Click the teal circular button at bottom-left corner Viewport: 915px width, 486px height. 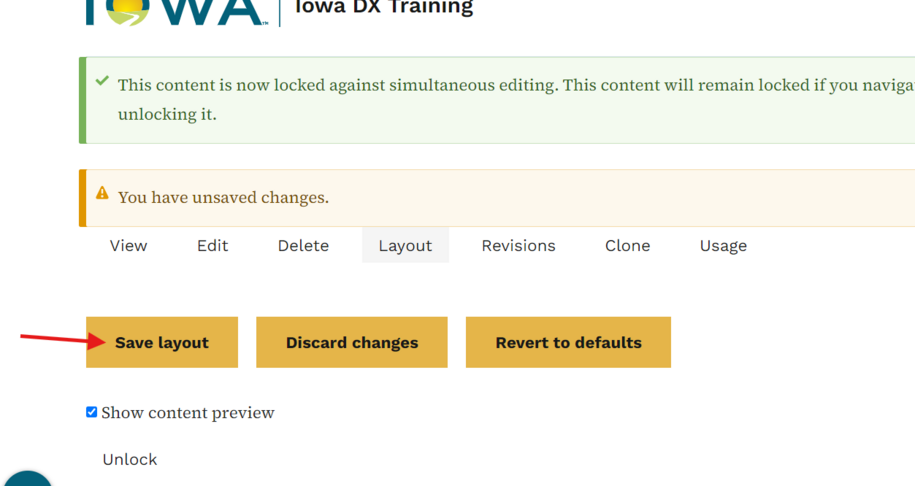(x=27, y=479)
